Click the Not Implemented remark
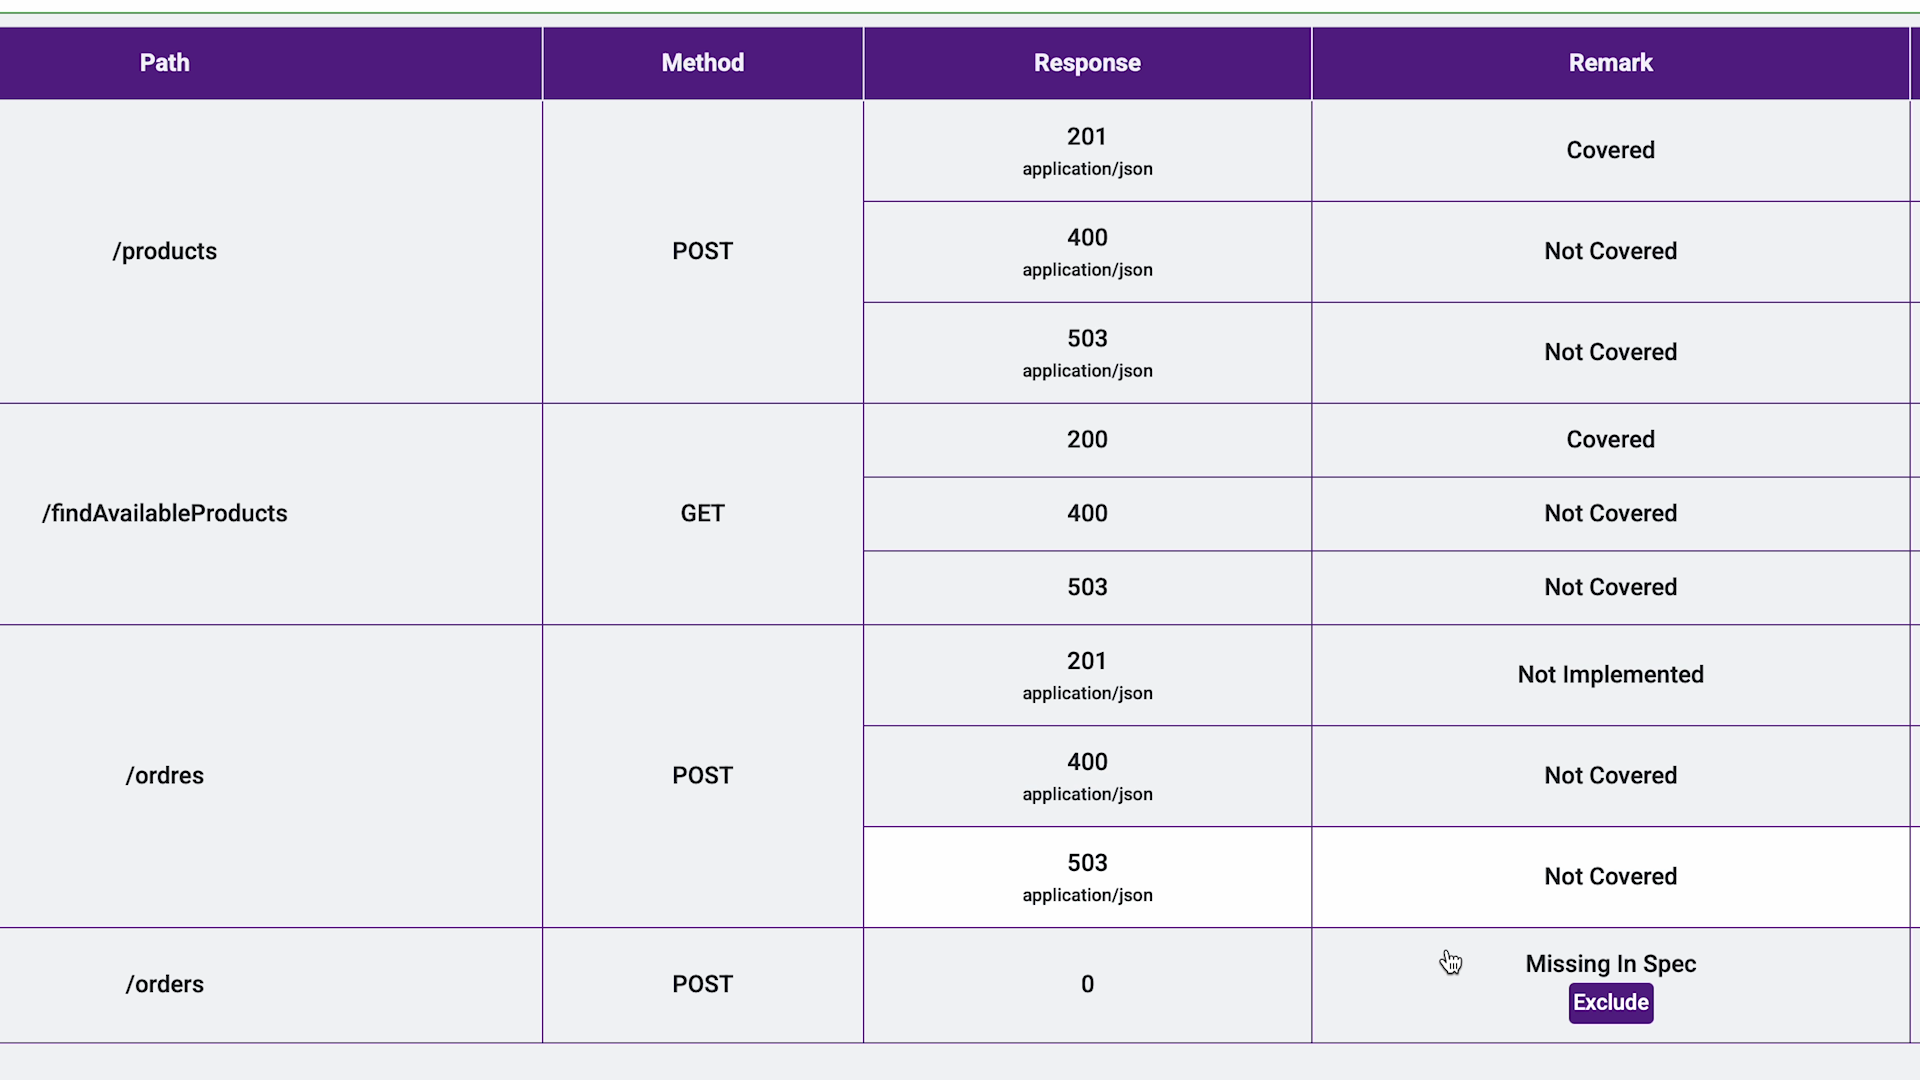1920x1080 pixels. click(x=1610, y=674)
